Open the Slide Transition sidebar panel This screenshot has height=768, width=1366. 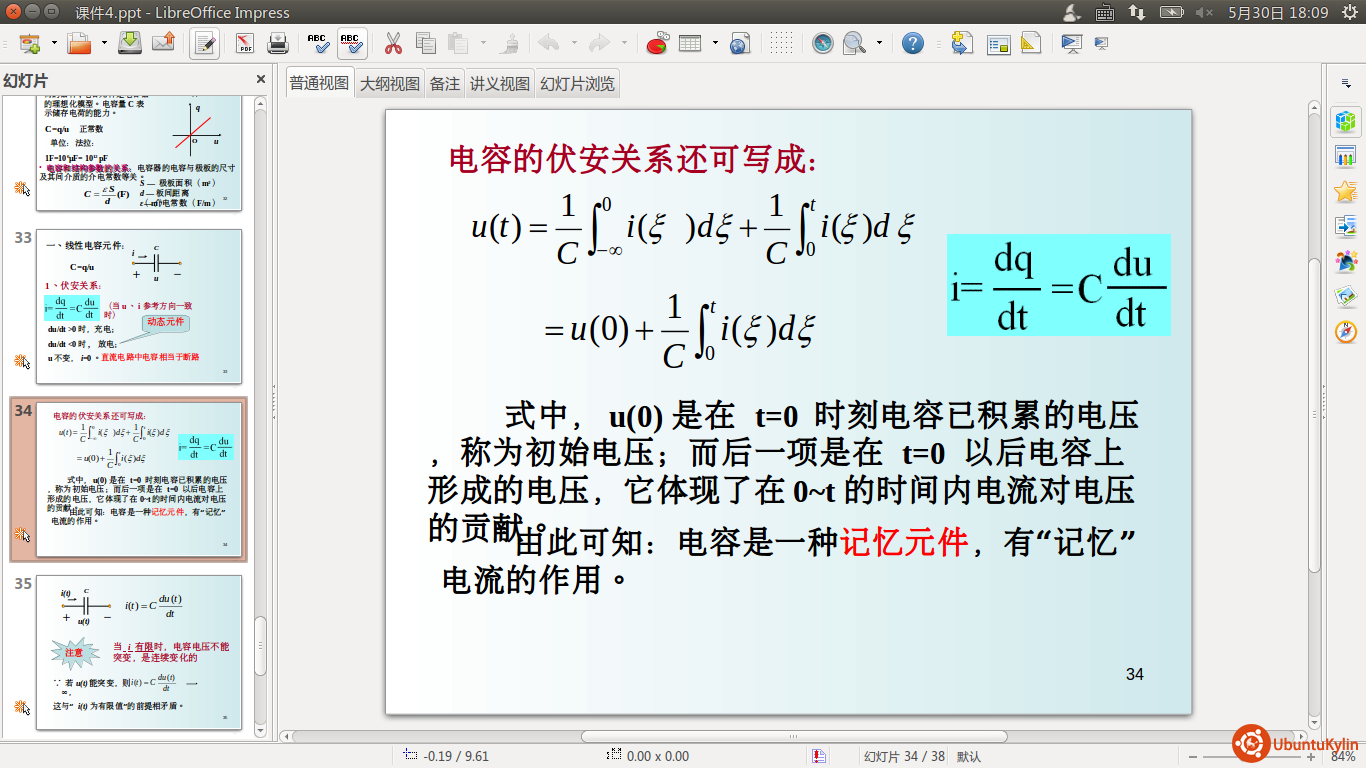click(1346, 226)
